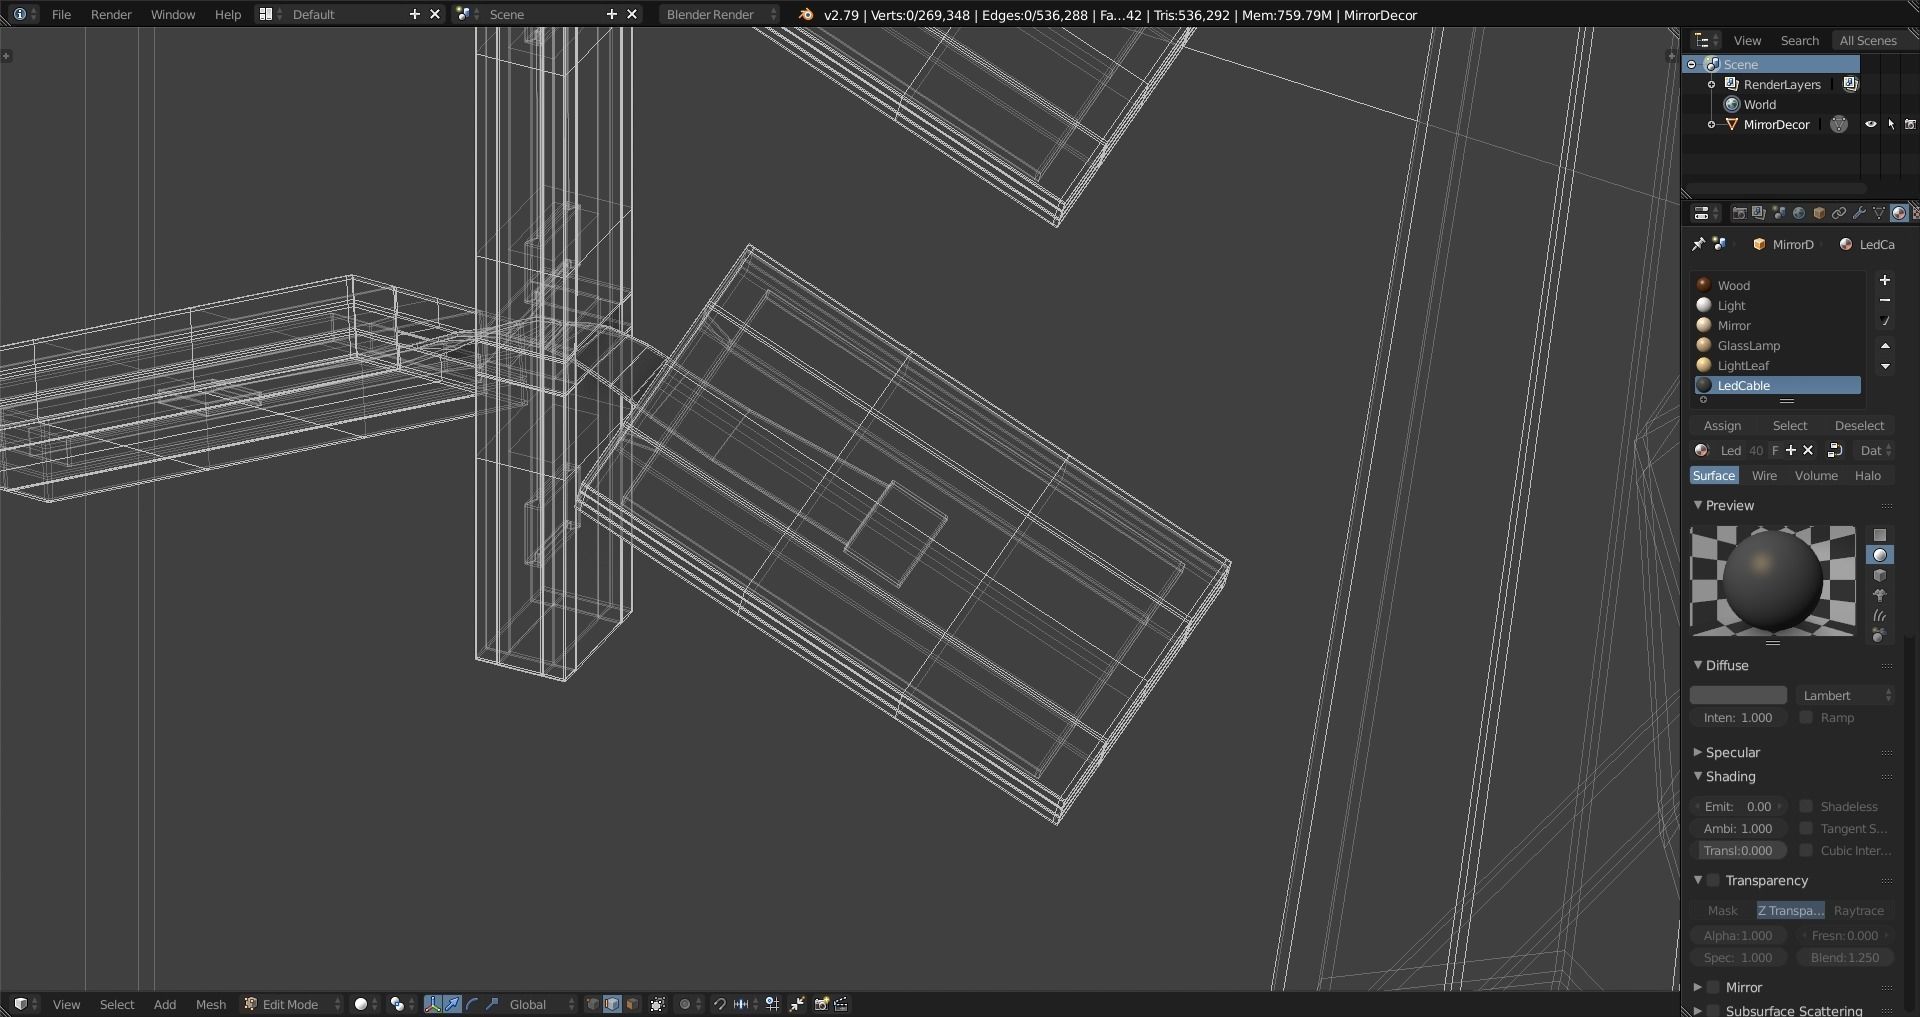Toggle MirrorDecor renderability camera
The height and width of the screenshot is (1017, 1920).
click(x=1910, y=125)
